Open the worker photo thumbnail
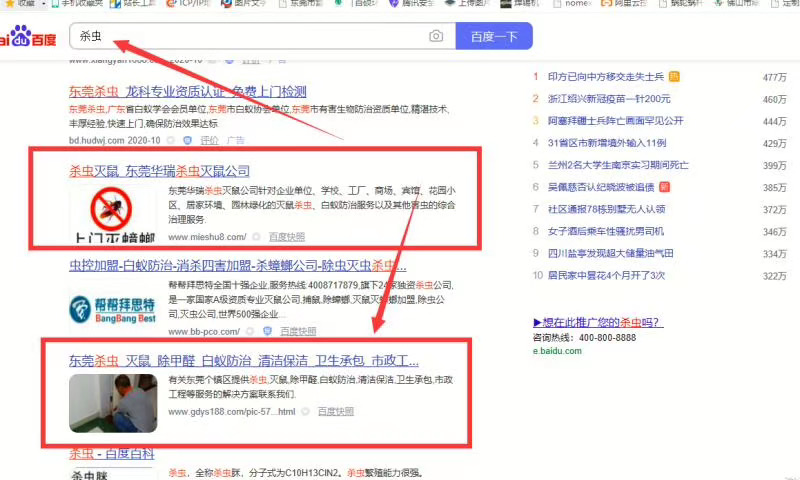This screenshot has height=480, width=800. [x=113, y=403]
